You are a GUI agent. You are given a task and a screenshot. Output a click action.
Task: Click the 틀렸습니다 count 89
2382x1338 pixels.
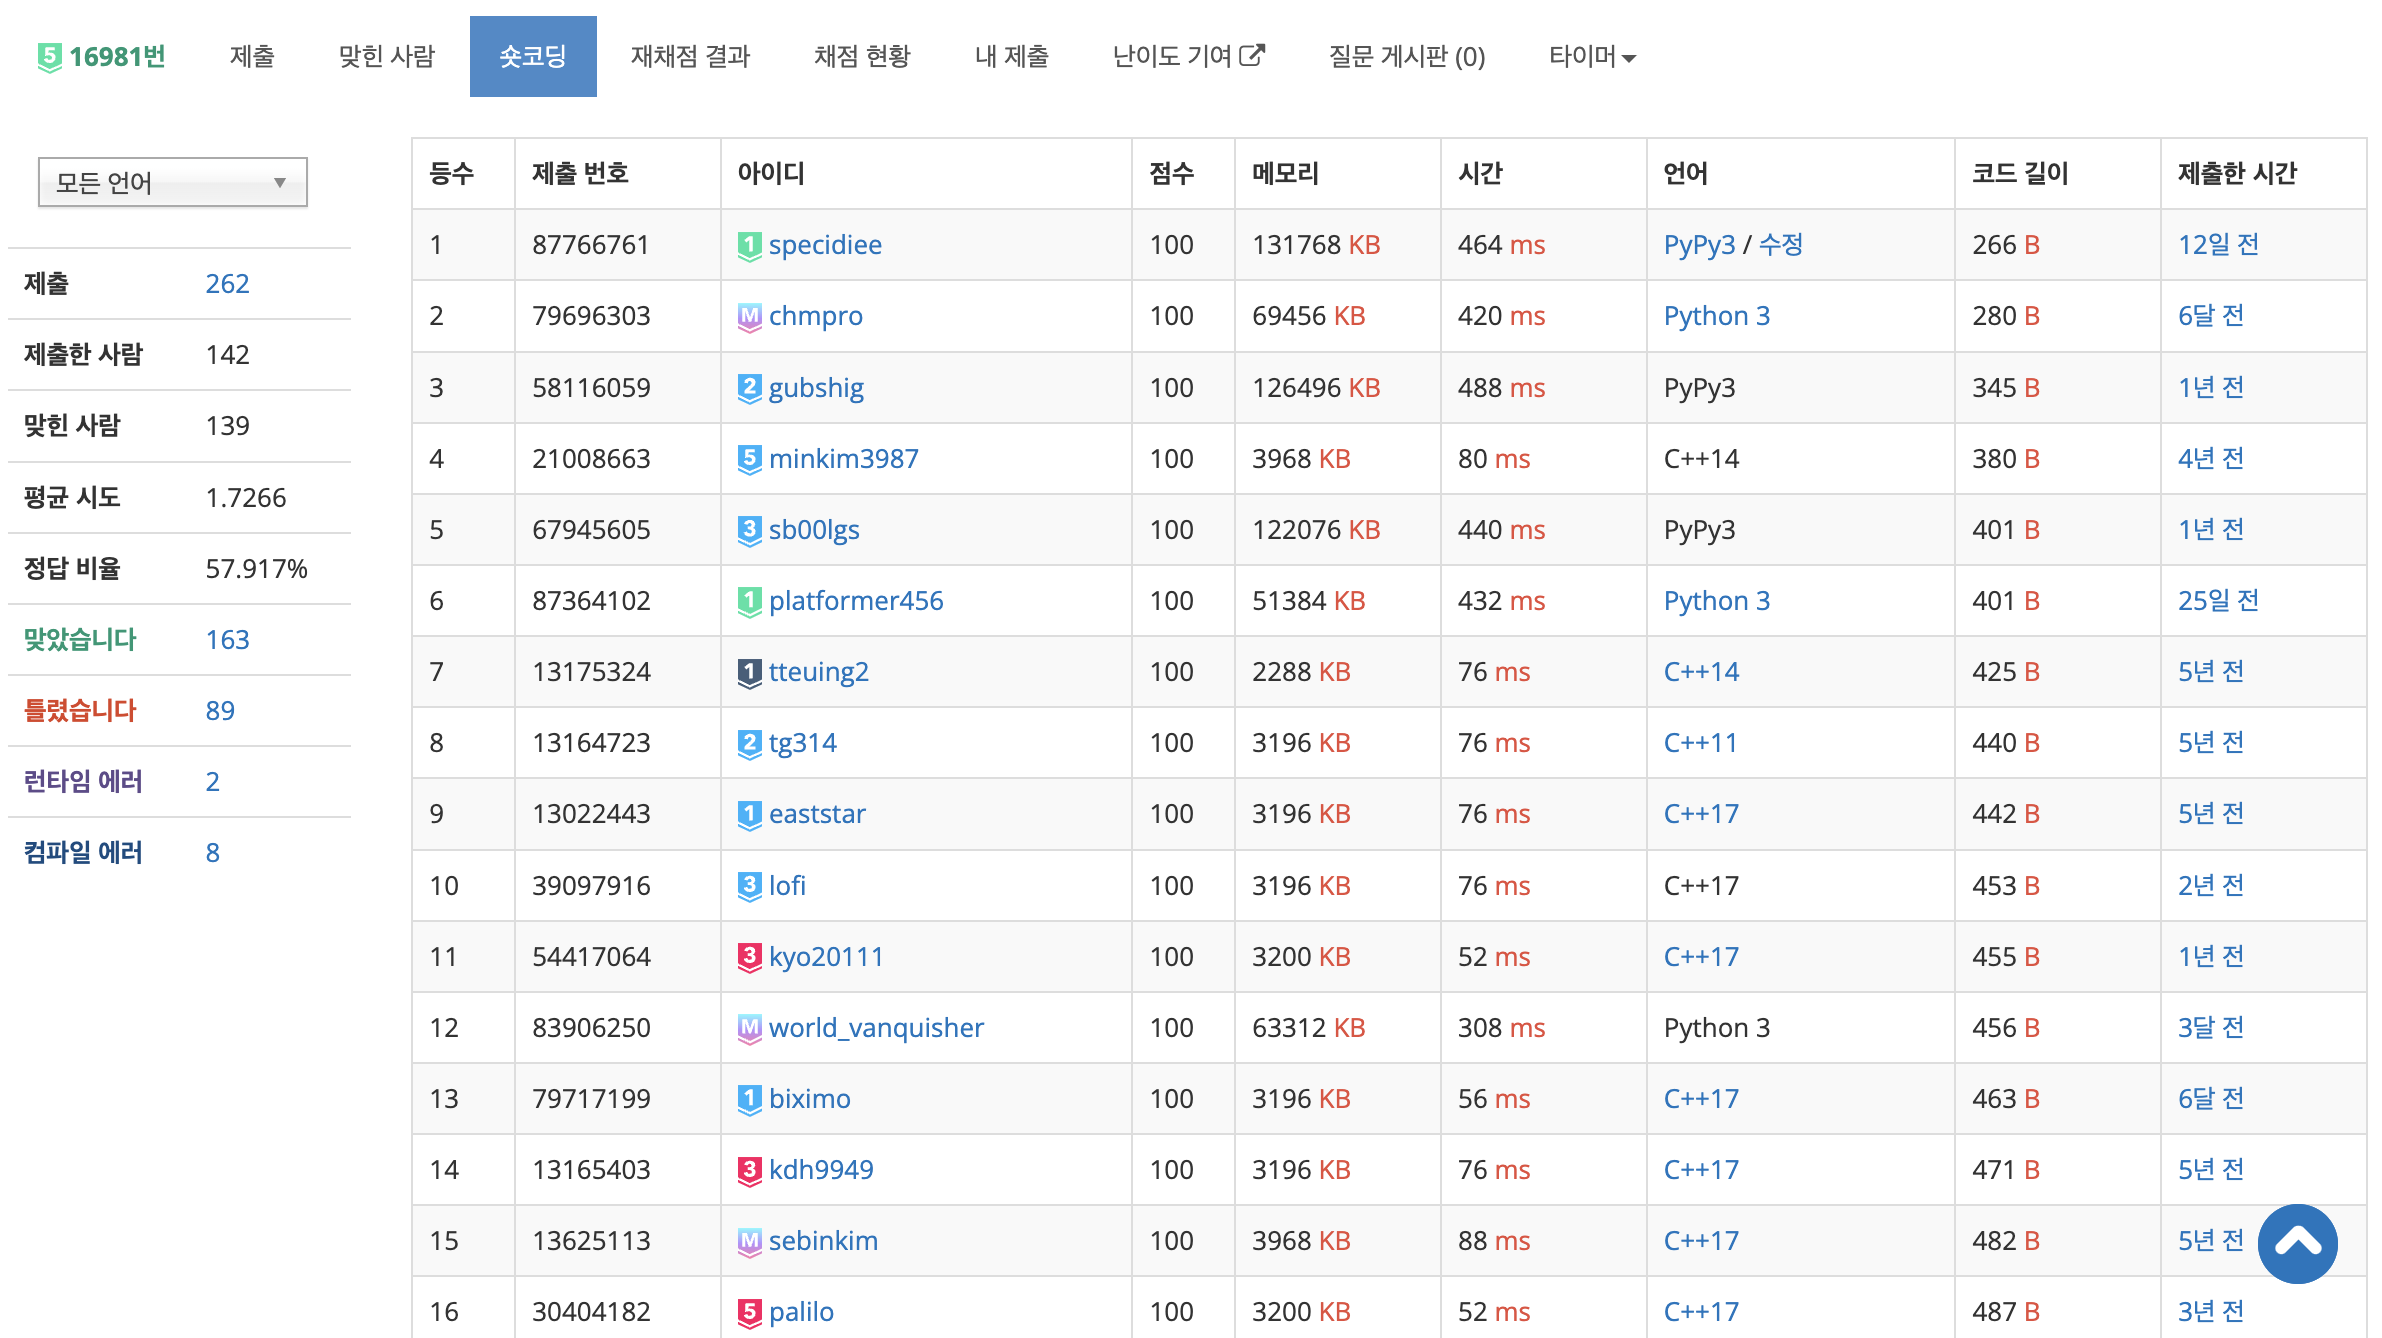[220, 711]
